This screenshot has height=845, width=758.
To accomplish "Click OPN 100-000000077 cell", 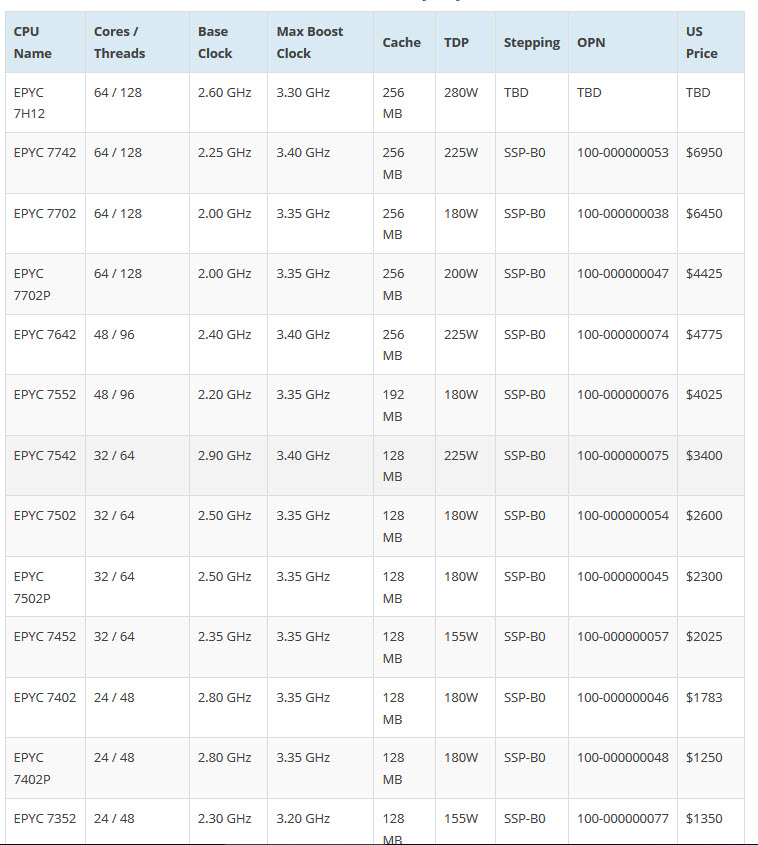I will pos(623,822).
